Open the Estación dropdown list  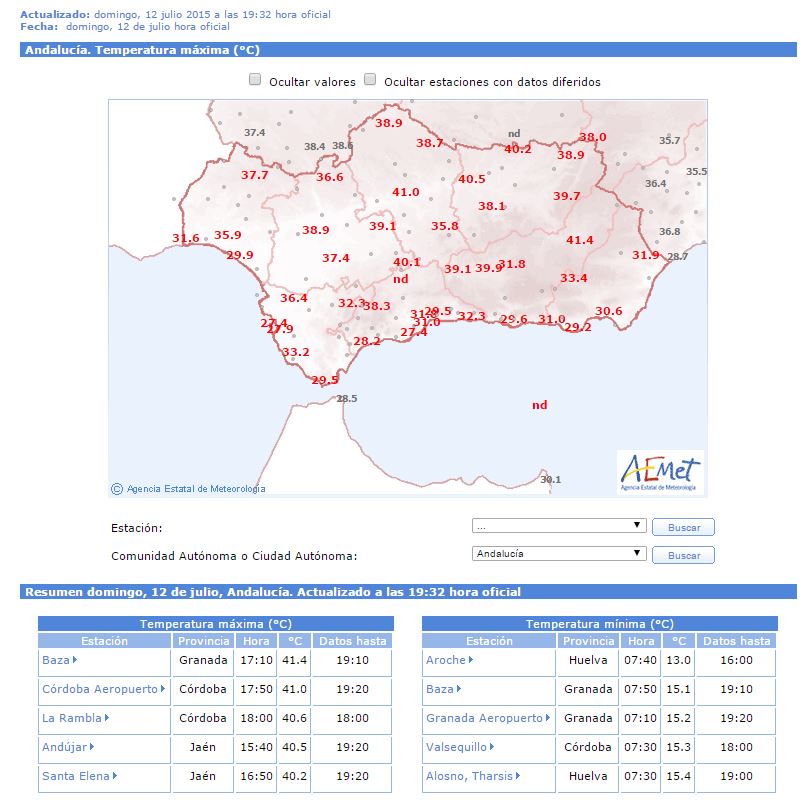559,525
